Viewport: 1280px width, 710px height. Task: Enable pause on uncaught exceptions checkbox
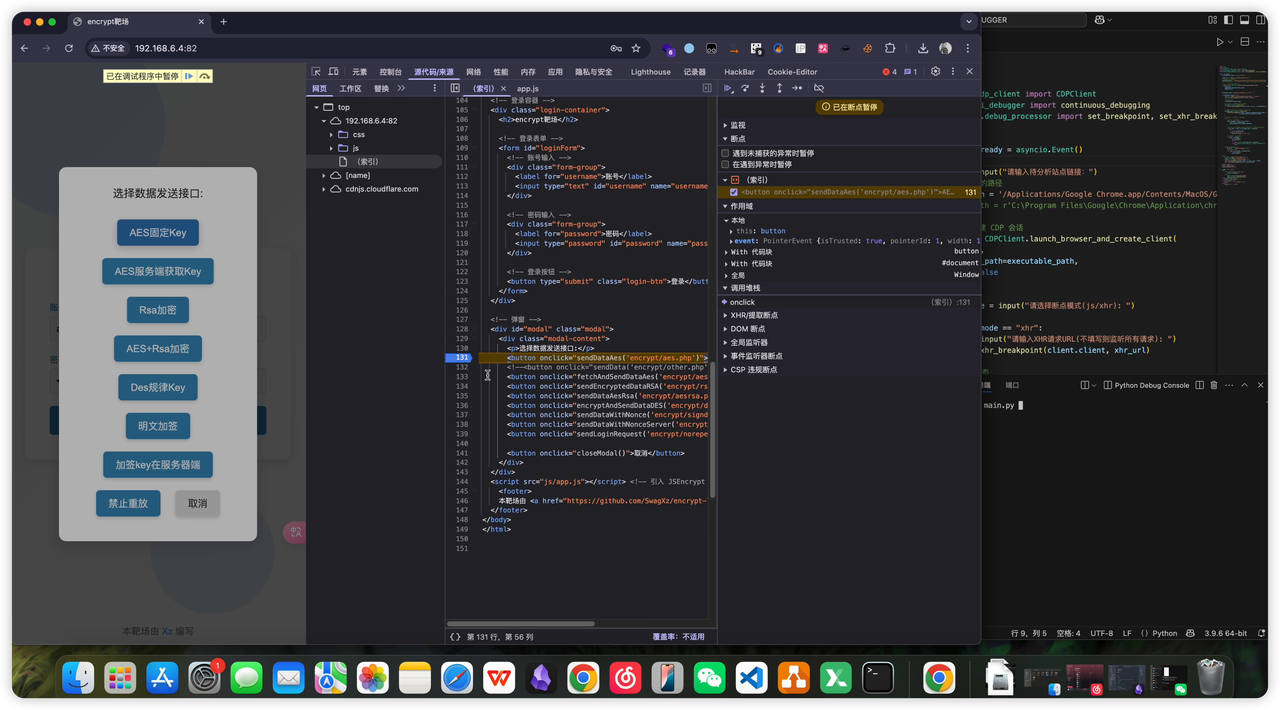click(726, 153)
